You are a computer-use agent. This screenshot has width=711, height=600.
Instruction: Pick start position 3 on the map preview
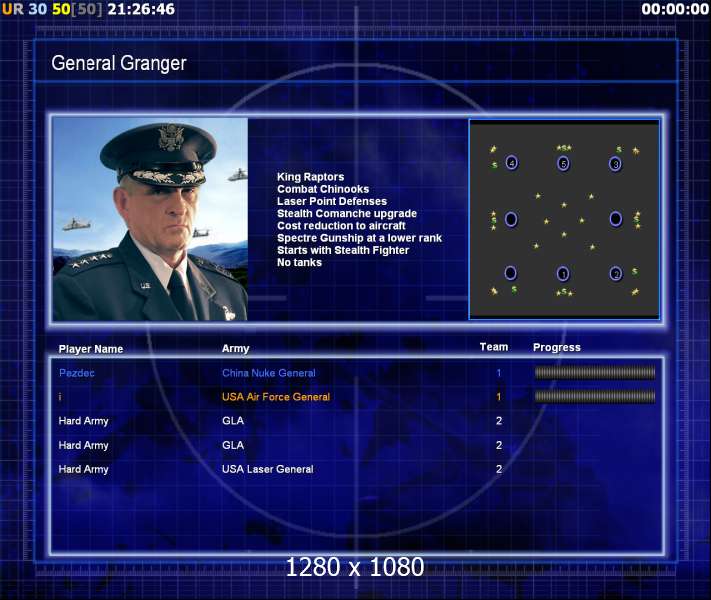pos(615,164)
